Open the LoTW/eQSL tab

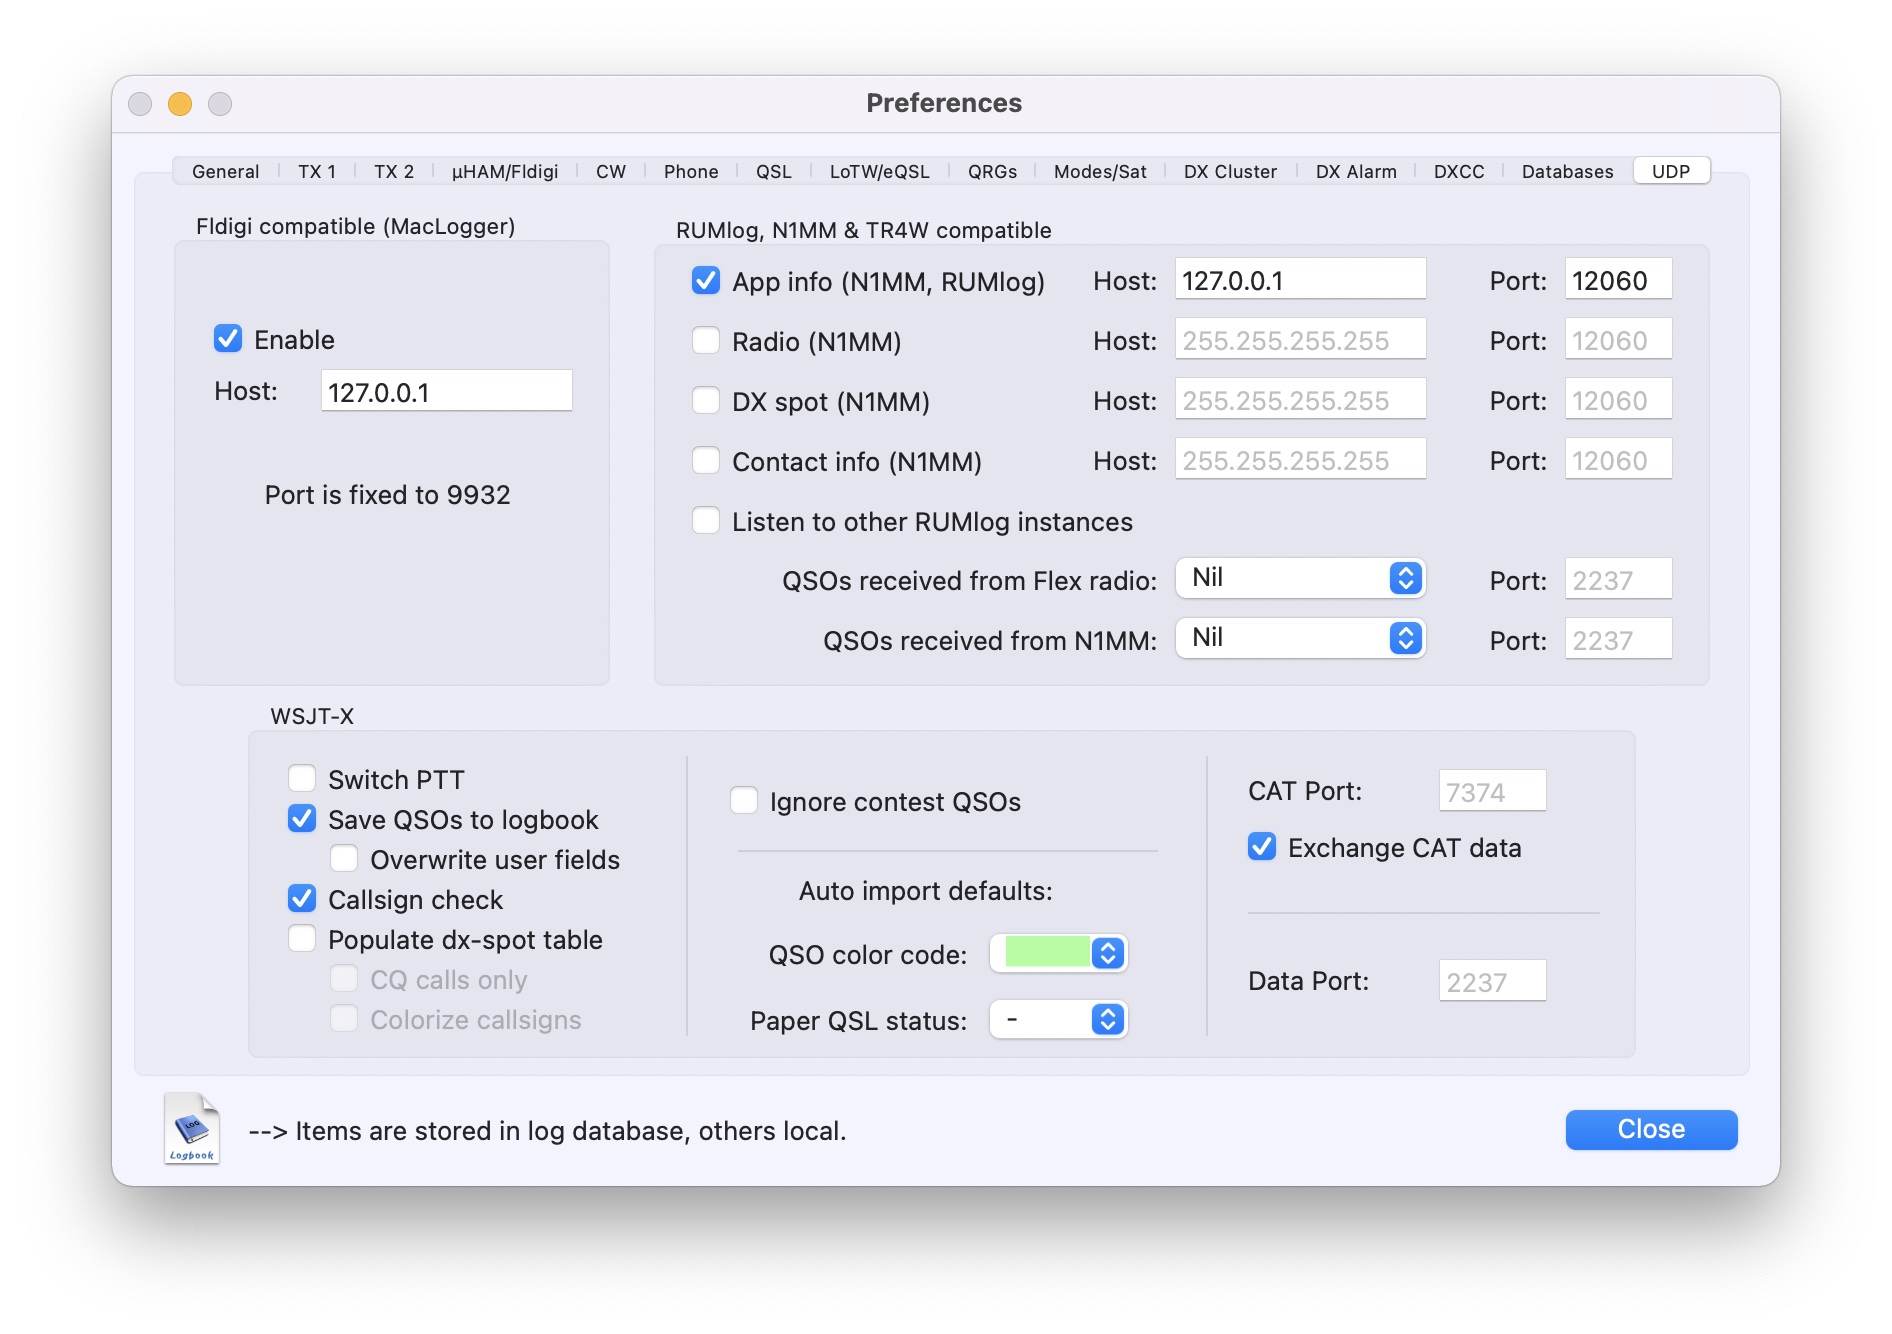(x=879, y=171)
